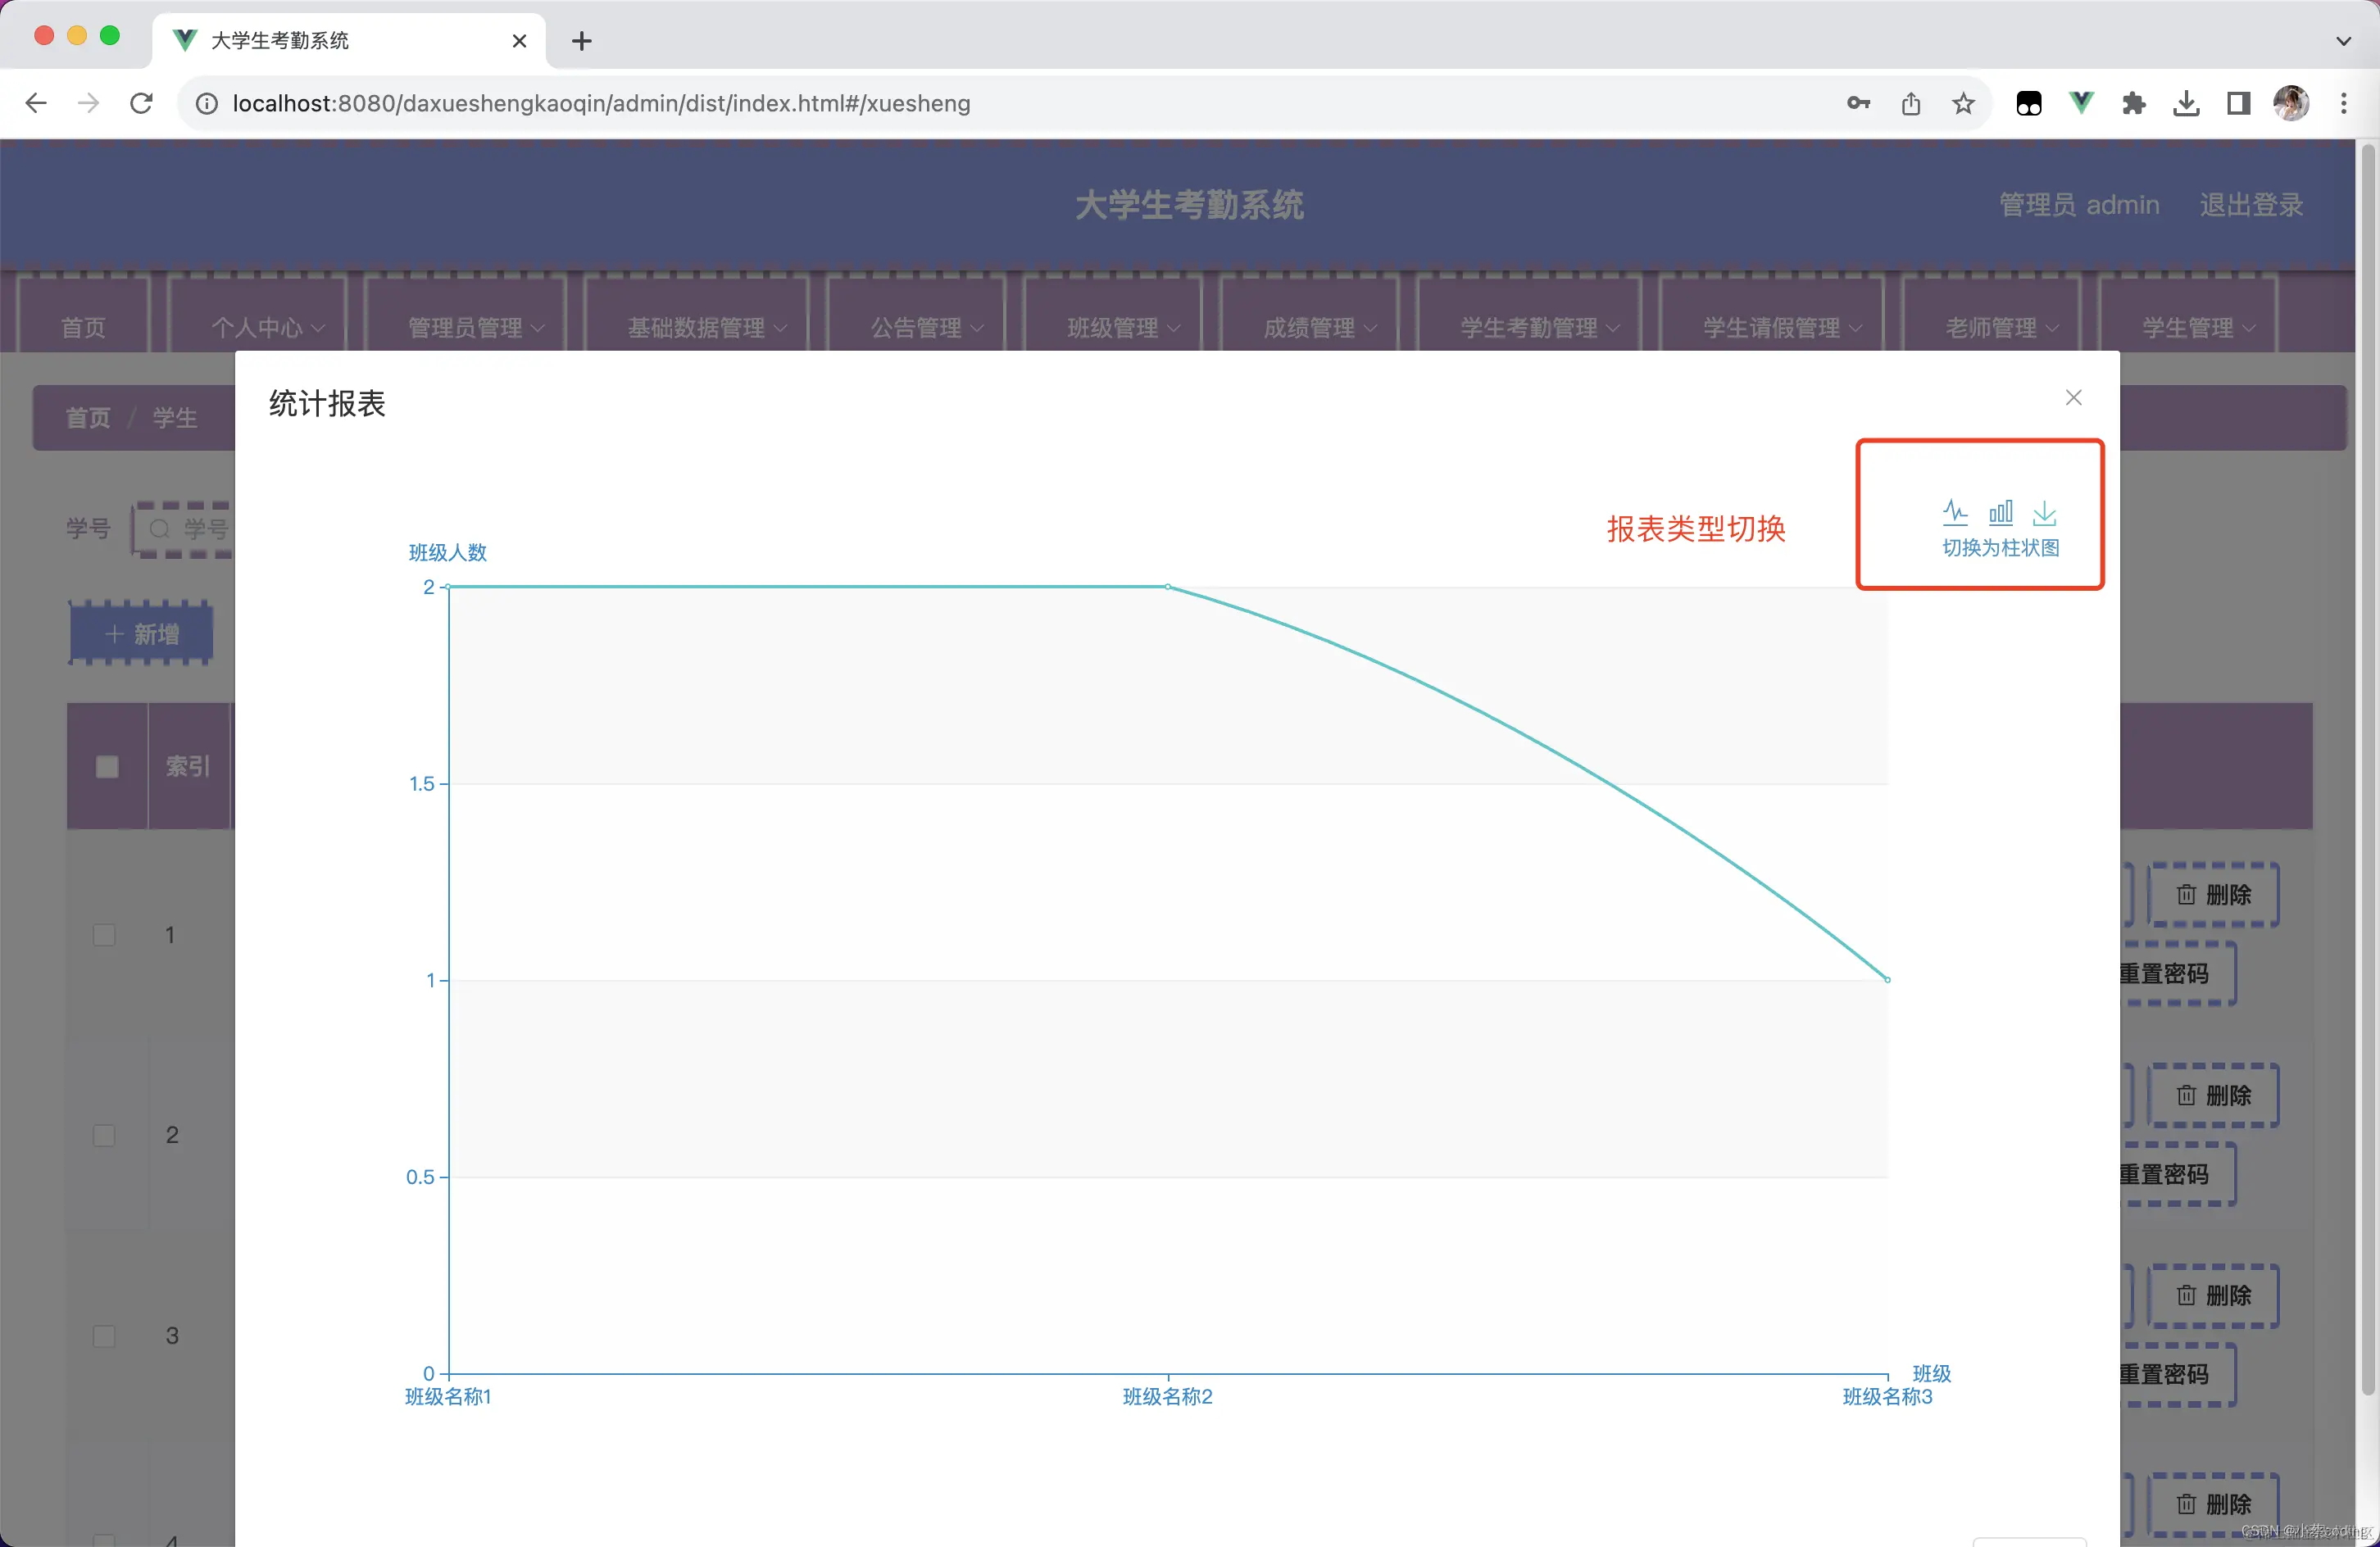Click the 删除 button in first row

[2213, 895]
